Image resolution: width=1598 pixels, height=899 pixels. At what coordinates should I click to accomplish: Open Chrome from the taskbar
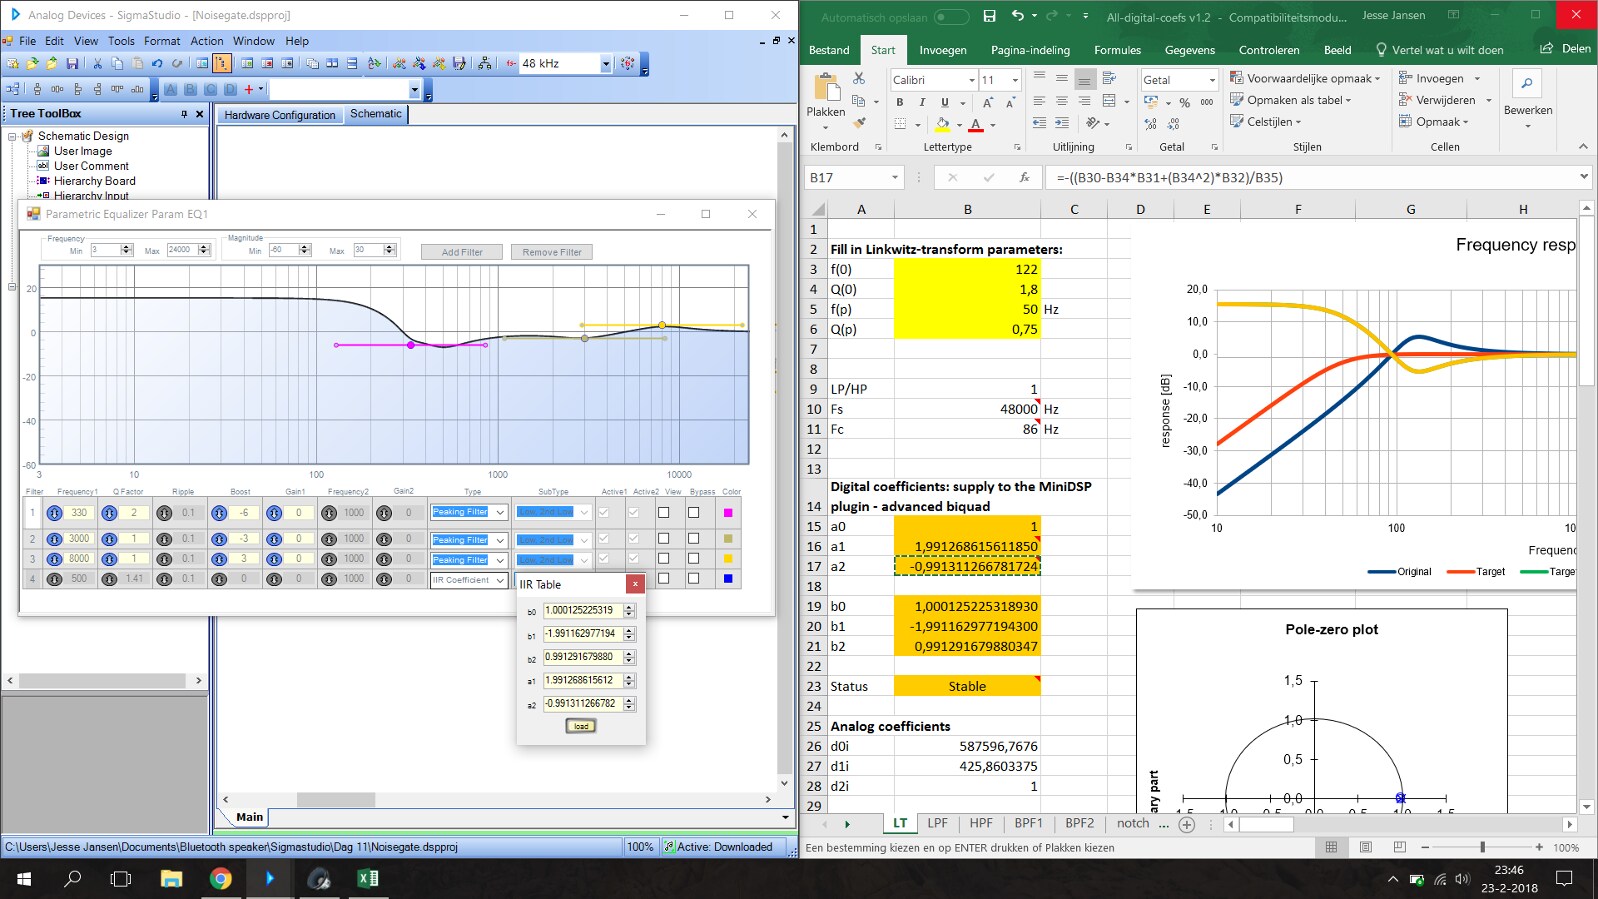pos(221,879)
